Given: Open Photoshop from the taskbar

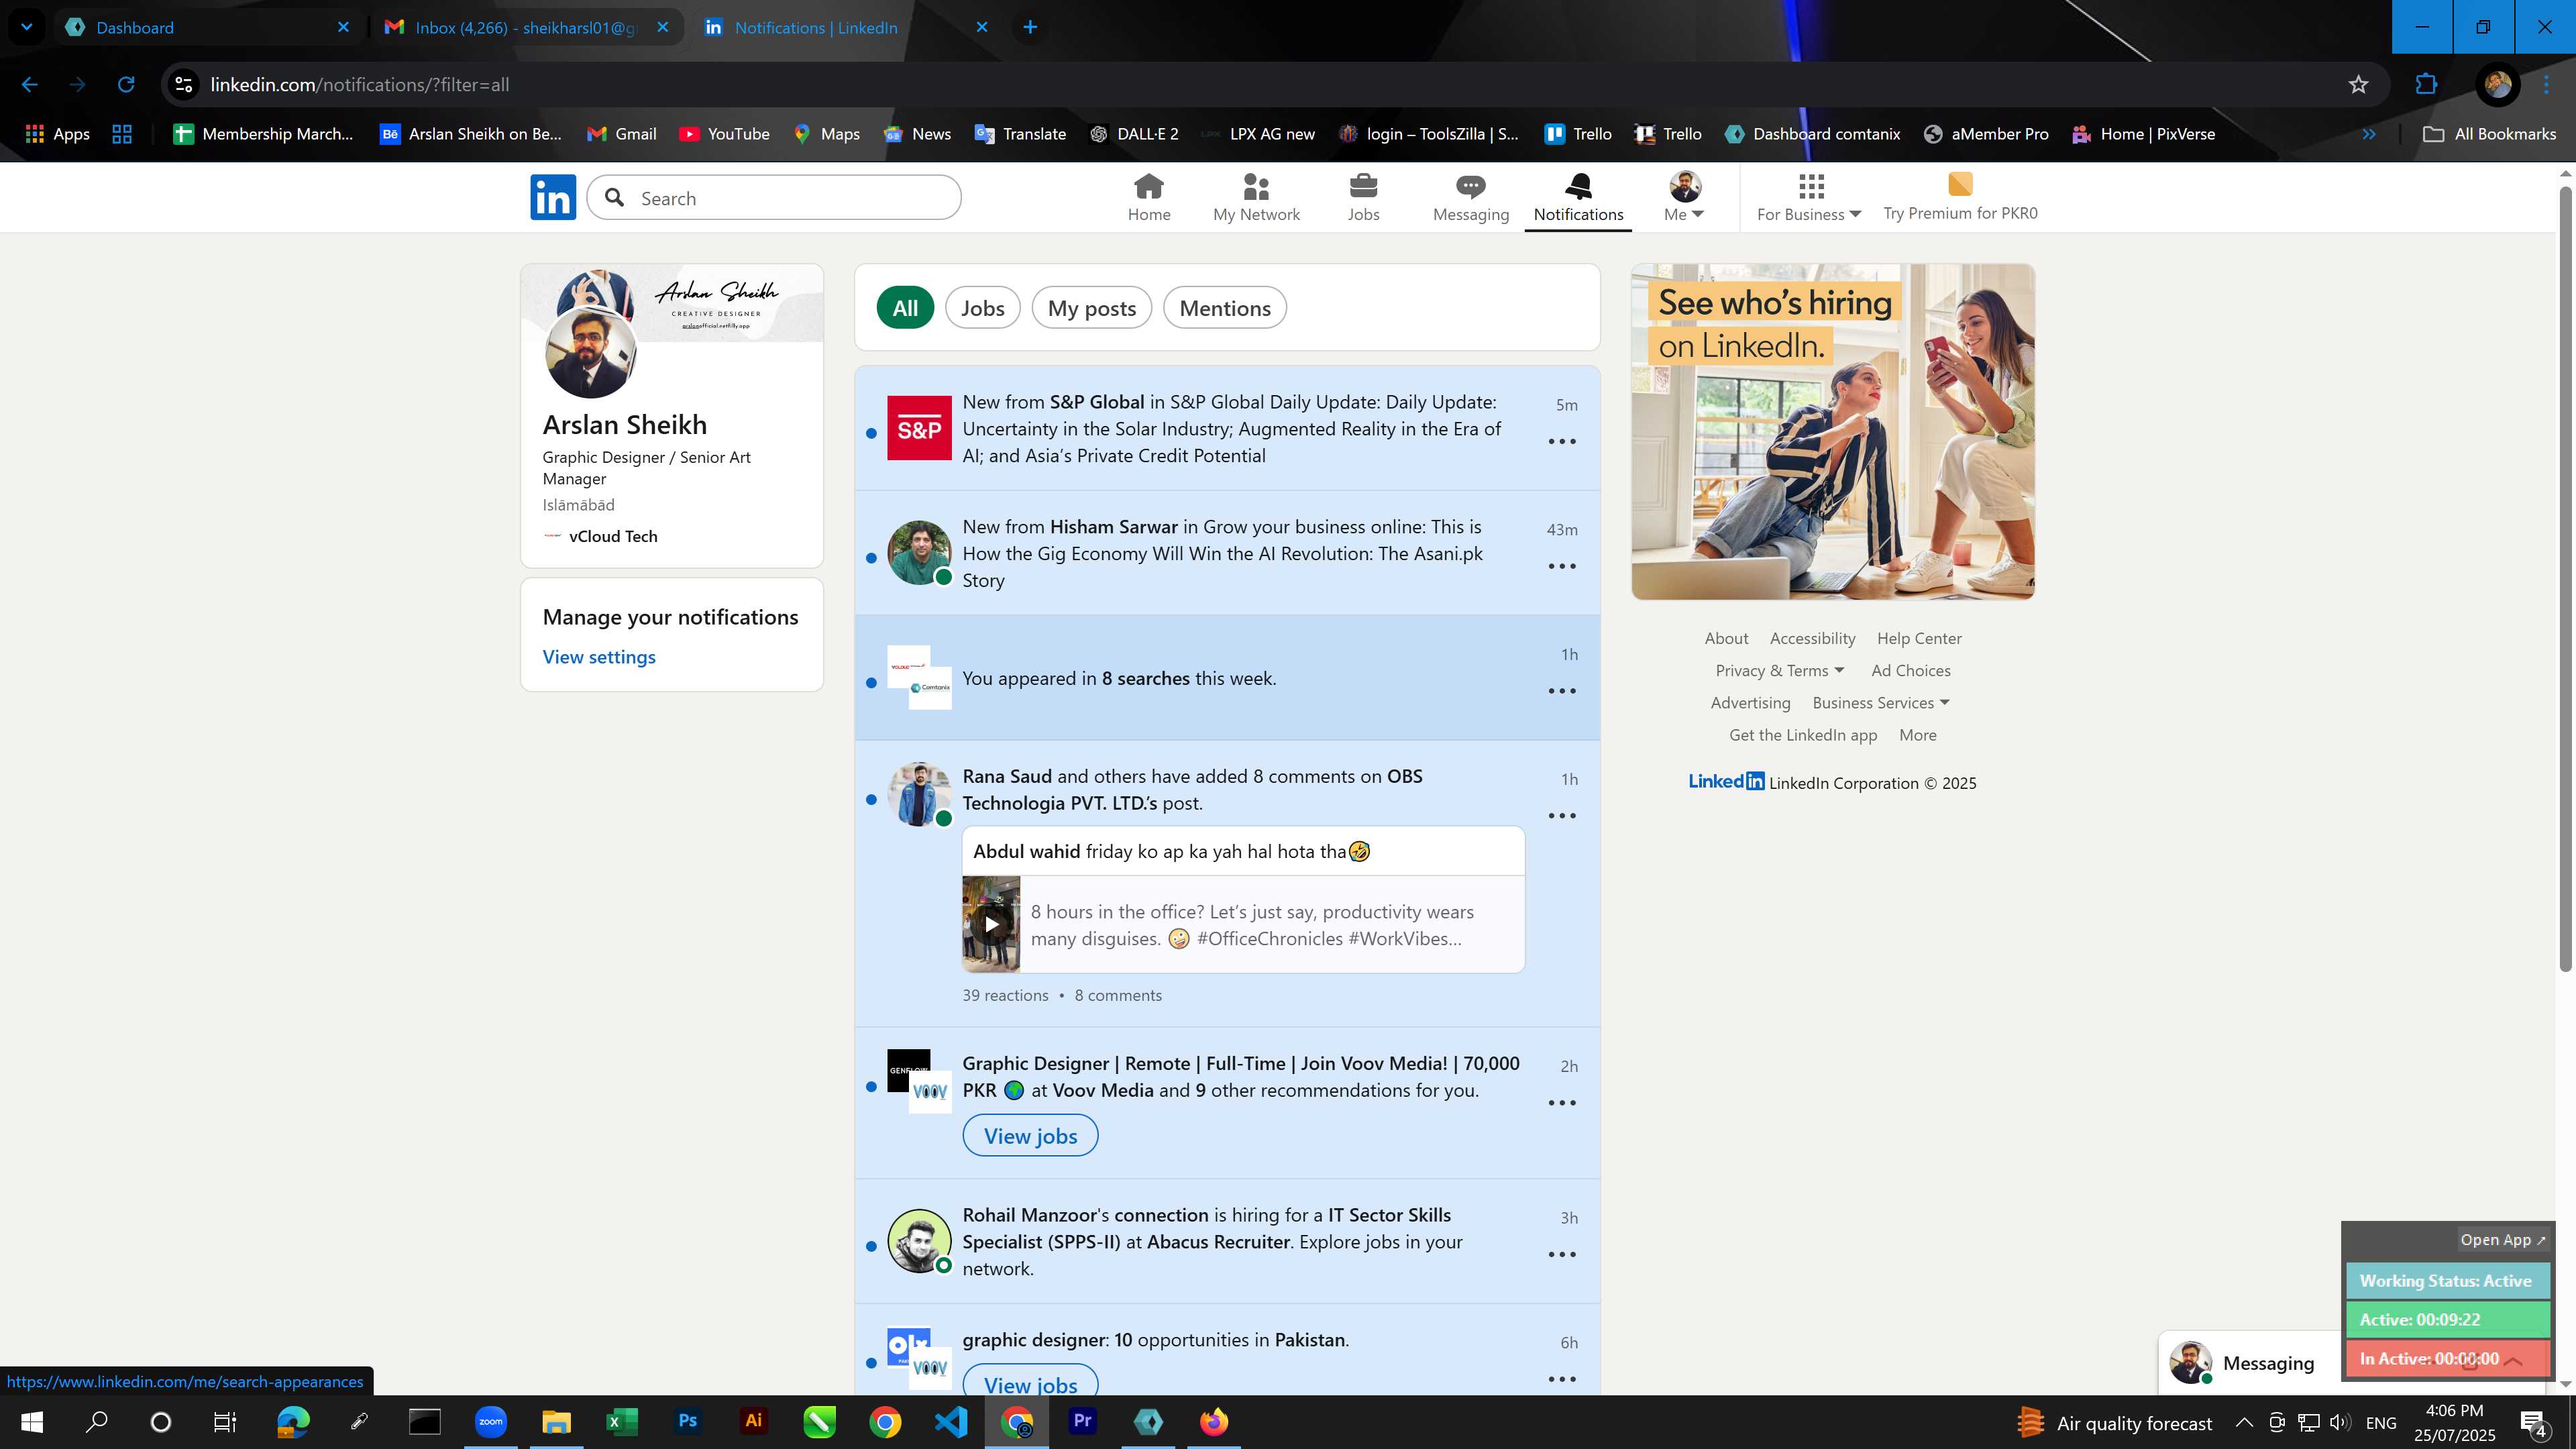Looking at the screenshot, I should point(688,1421).
